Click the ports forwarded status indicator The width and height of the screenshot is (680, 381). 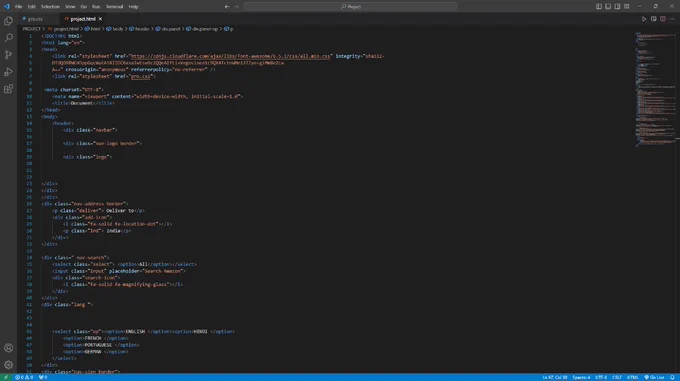click(43, 378)
